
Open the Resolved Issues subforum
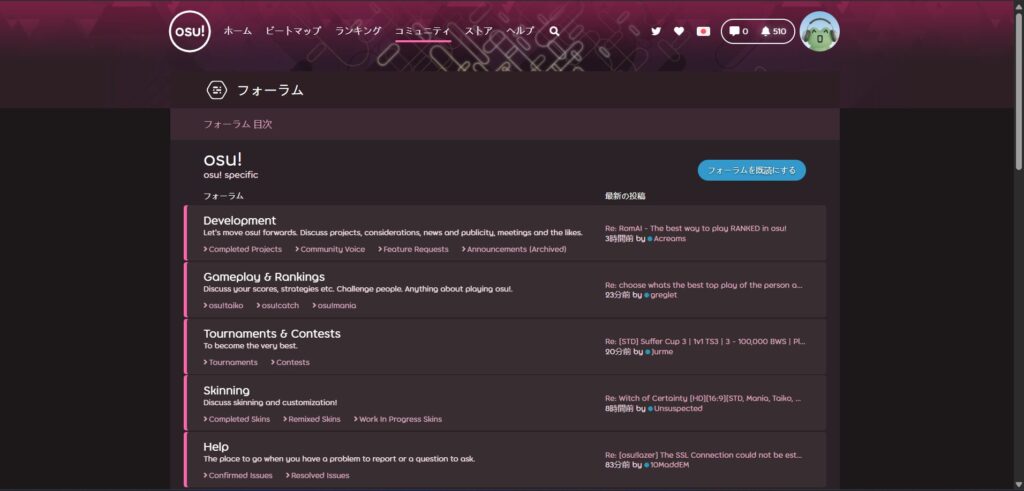pyautogui.click(x=317, y=475)
